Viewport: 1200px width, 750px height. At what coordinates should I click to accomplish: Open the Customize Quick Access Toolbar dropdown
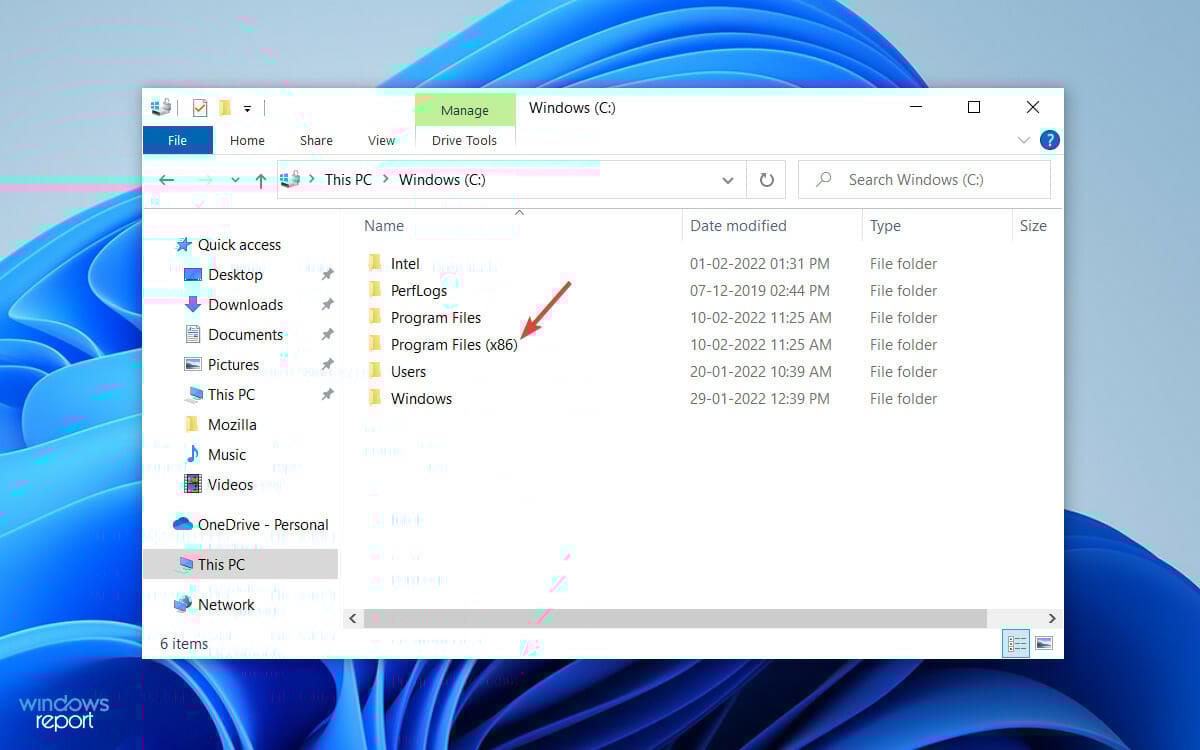[x=246, y=107]
